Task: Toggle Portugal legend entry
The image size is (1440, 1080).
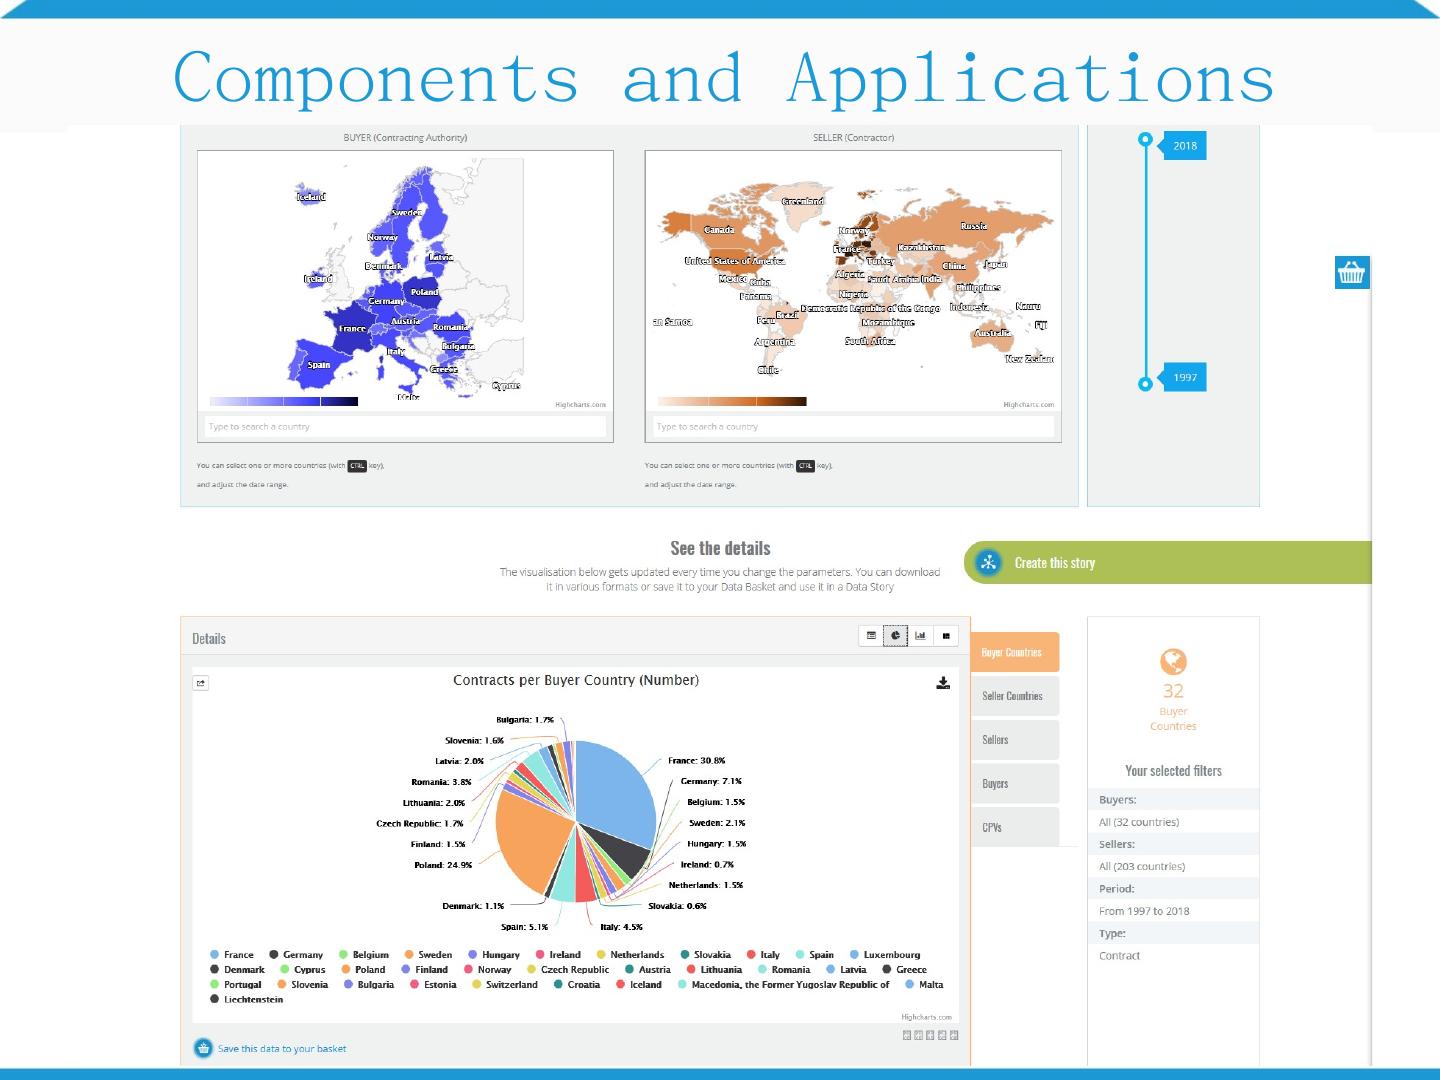Action: [236, 985]
